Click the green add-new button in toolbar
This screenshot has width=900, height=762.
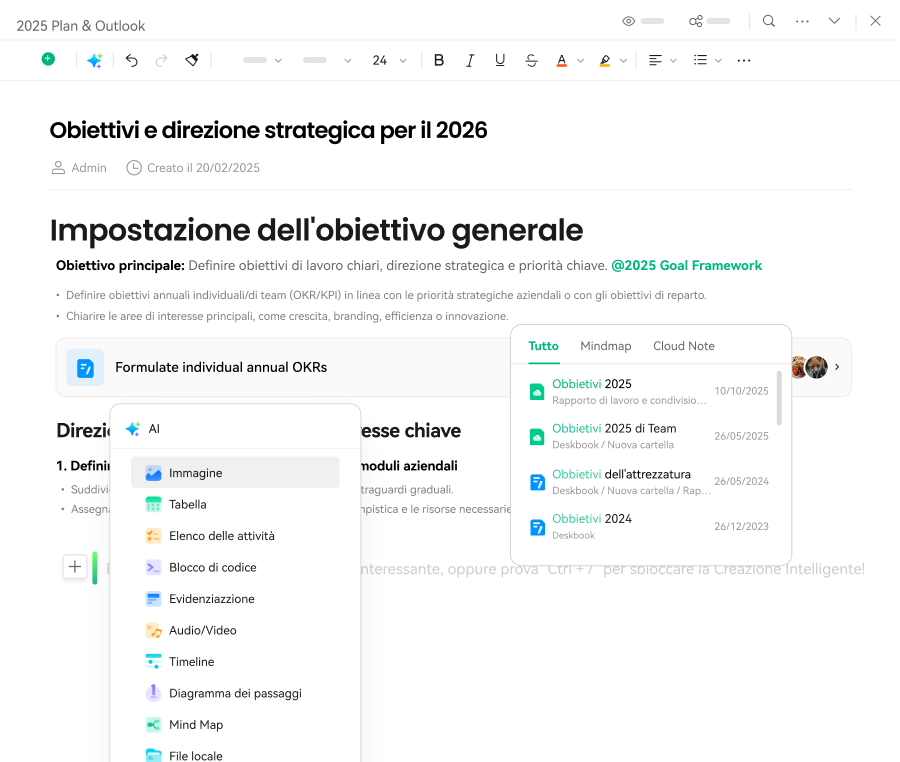coord(48,60)
